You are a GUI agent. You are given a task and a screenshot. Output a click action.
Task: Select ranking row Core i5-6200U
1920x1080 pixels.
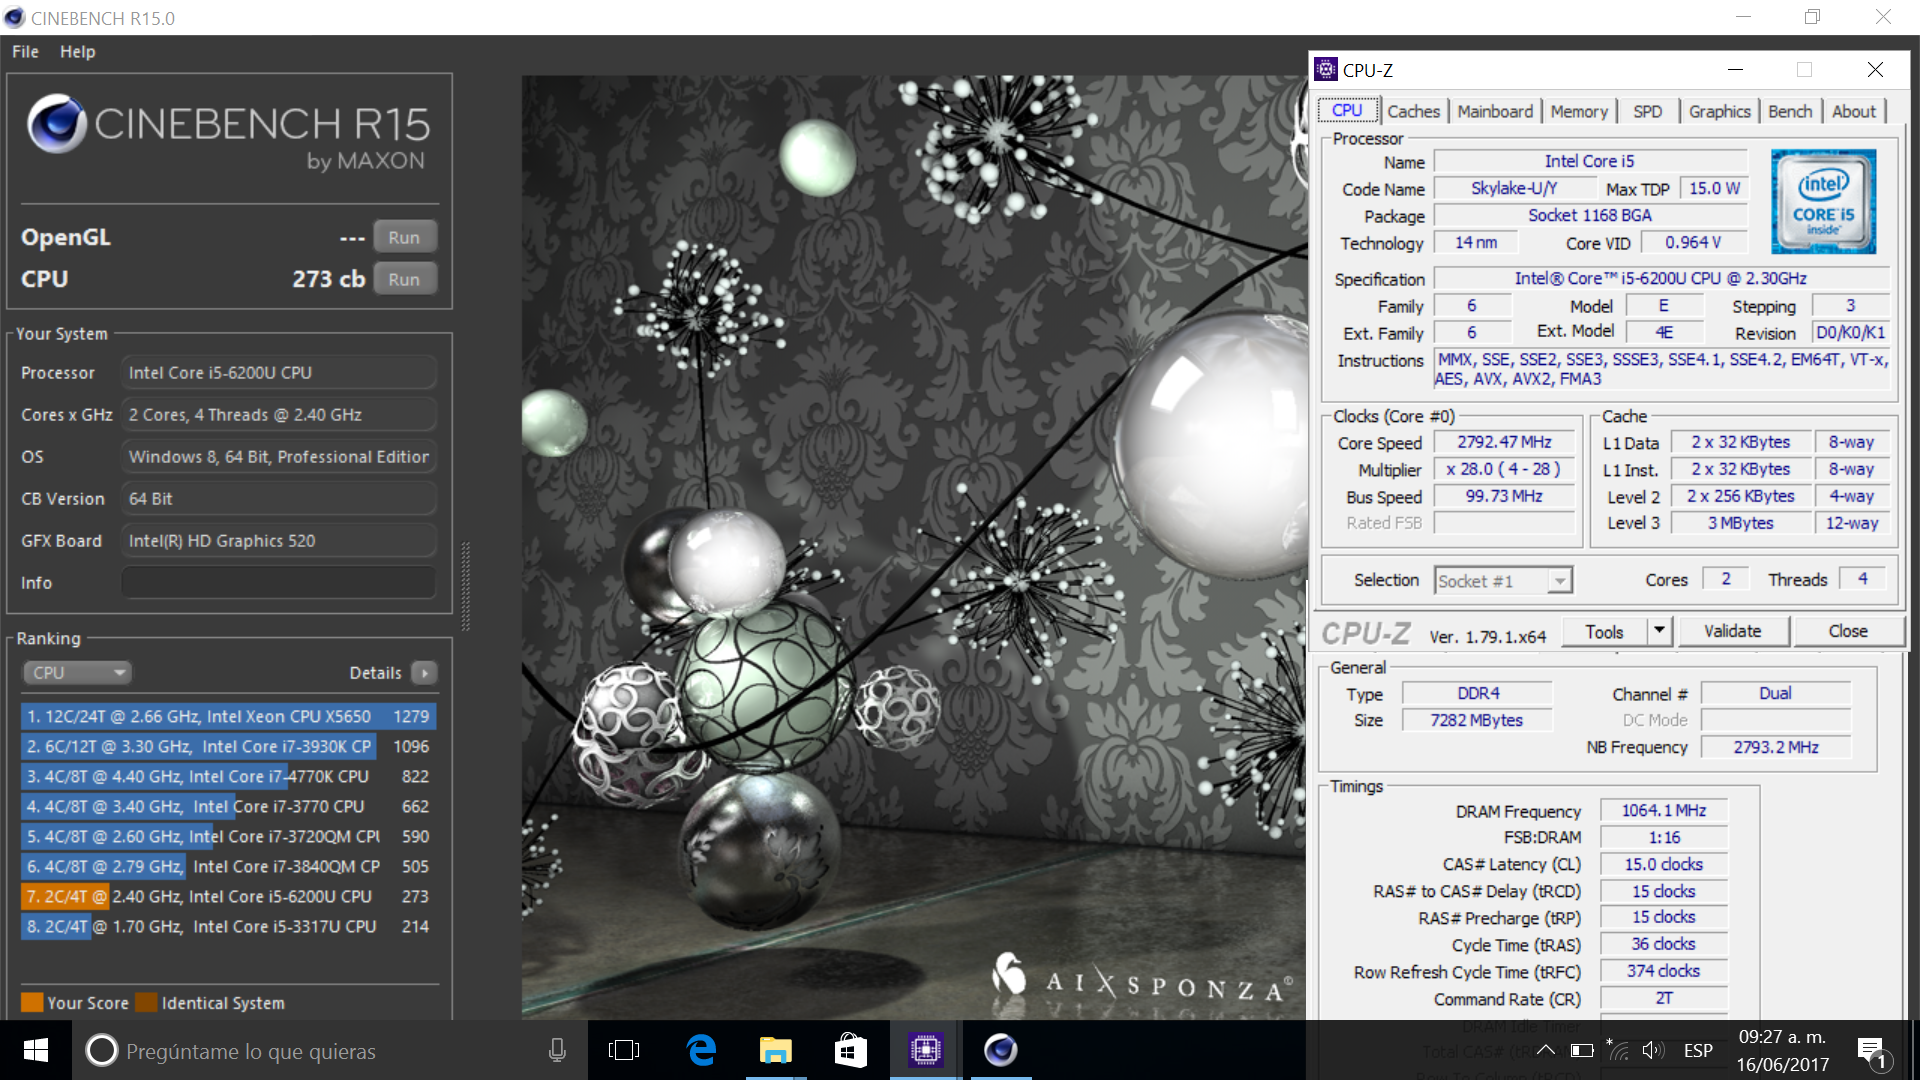[228, 896]
